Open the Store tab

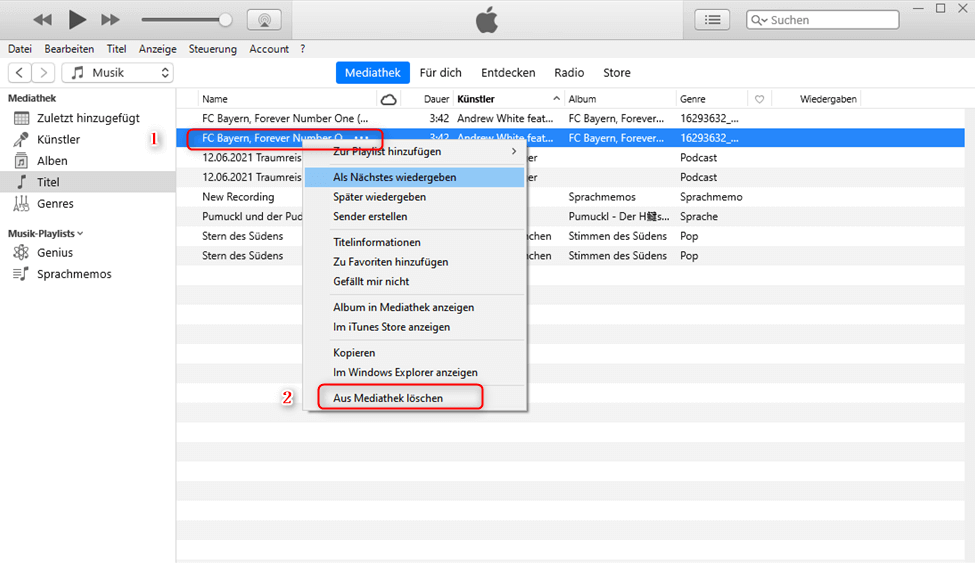point(616,73)
